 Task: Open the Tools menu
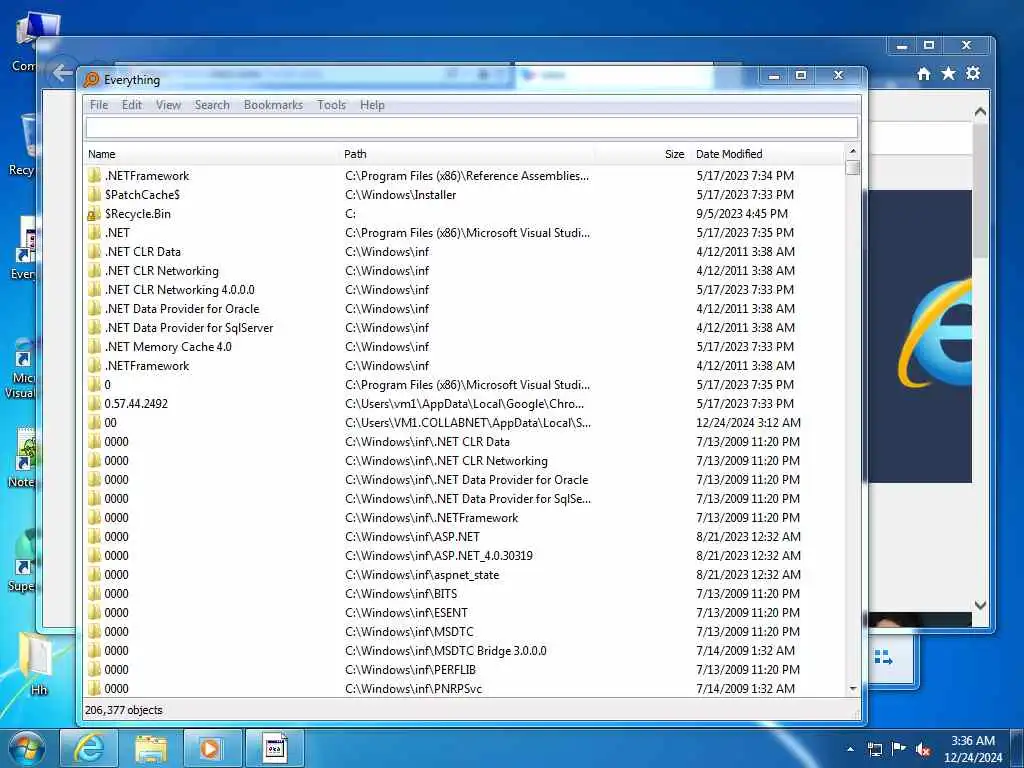click(x=331, y=105)
